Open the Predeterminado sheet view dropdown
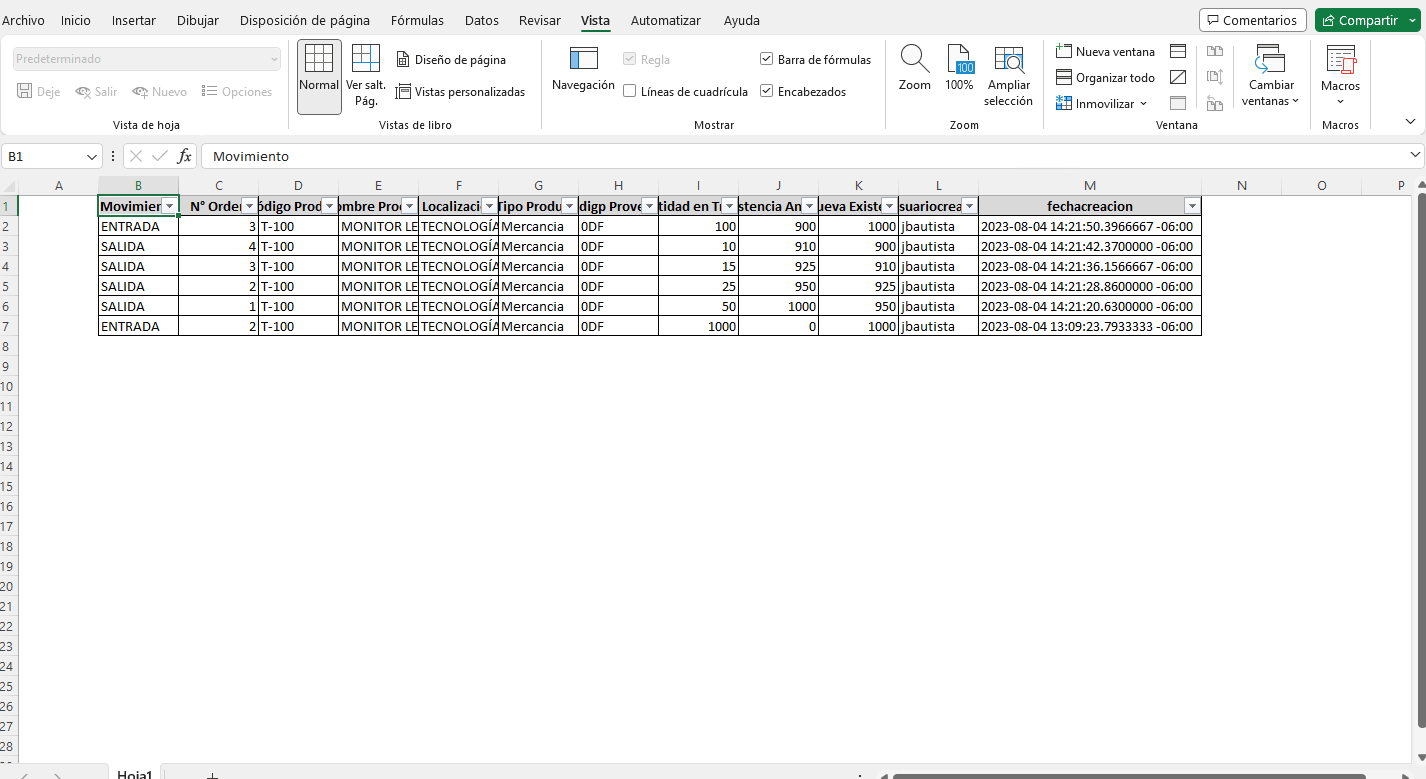1426x779 pixels. click(147, 59)
